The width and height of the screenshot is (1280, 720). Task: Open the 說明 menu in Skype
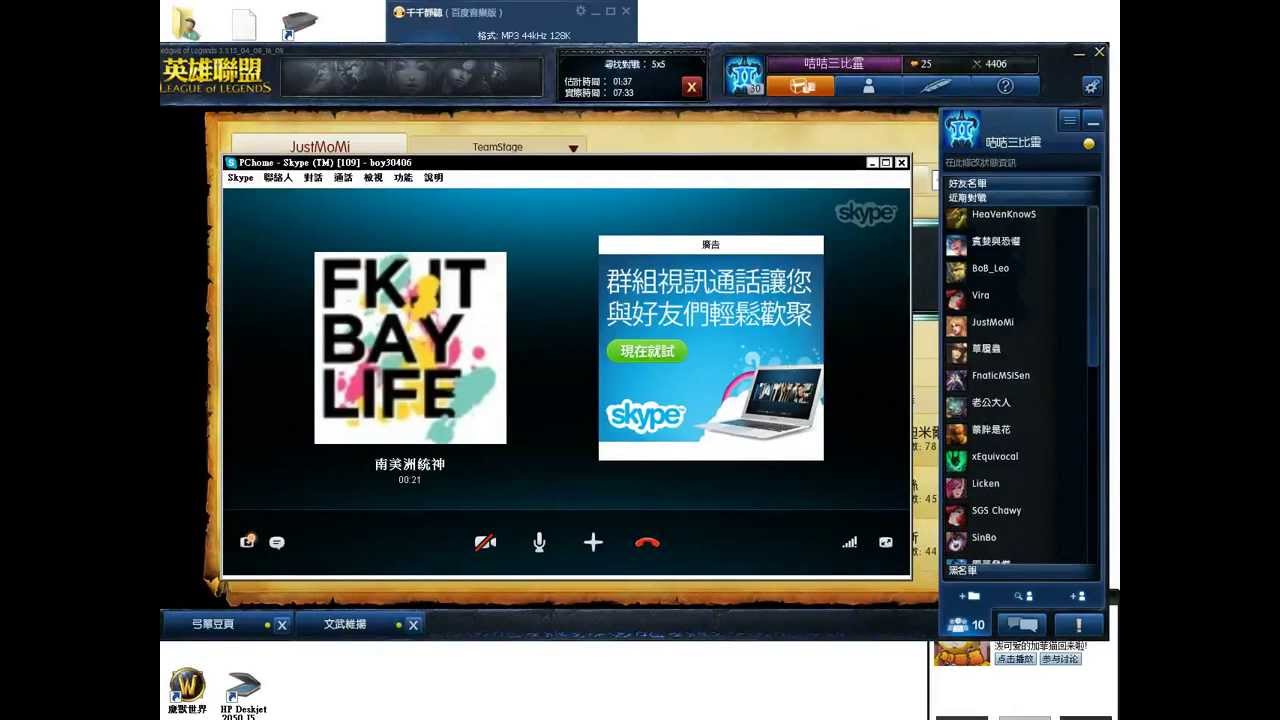coord(433,177)
